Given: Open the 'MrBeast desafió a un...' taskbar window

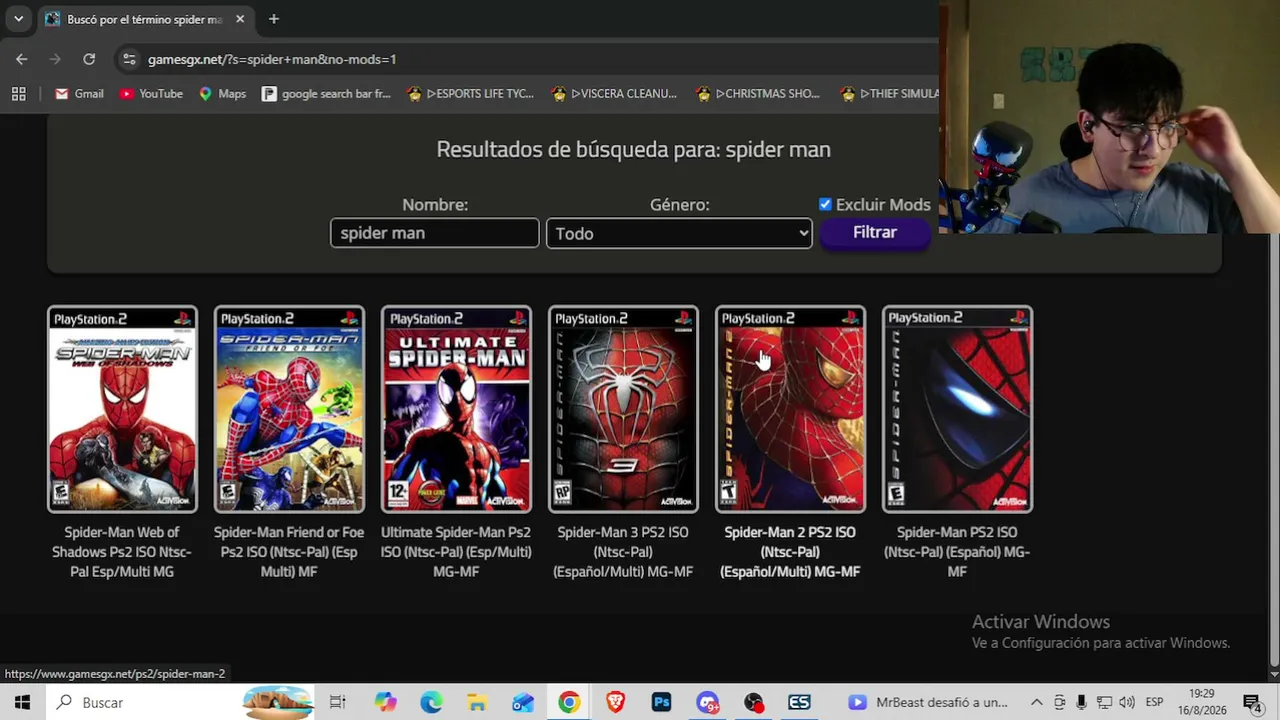Looking at the screenshot, I should tap(927, 702).
